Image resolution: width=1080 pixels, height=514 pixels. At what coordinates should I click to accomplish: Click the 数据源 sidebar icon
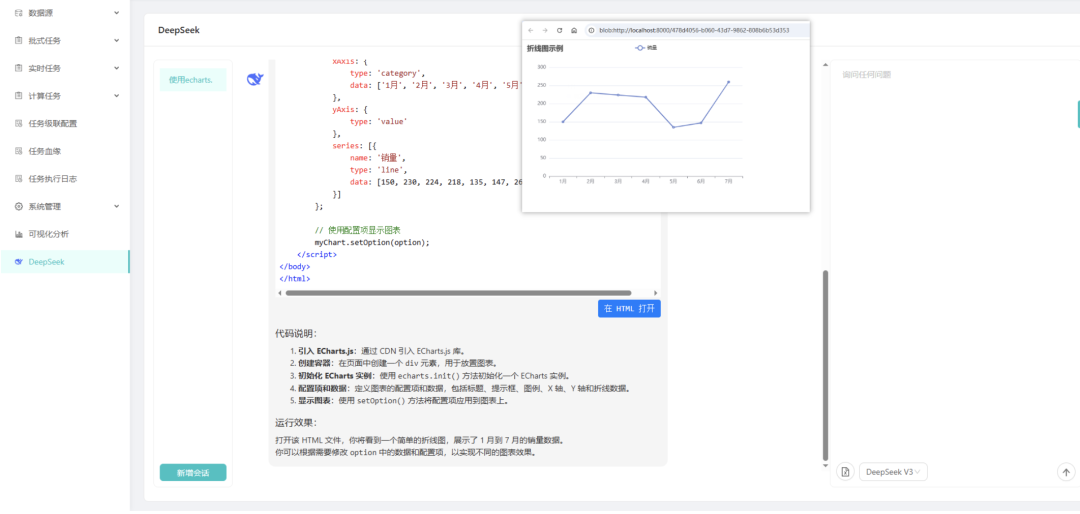[x=19, y=13]
